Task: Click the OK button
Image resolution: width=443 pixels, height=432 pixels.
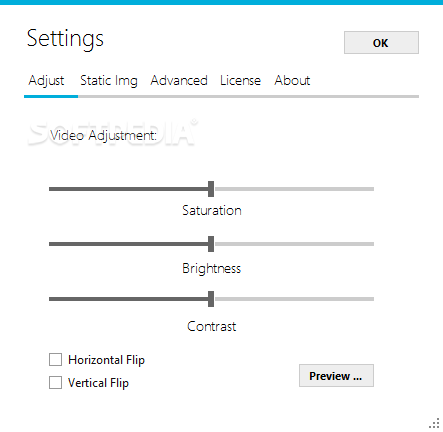Action: coord(381,42)
